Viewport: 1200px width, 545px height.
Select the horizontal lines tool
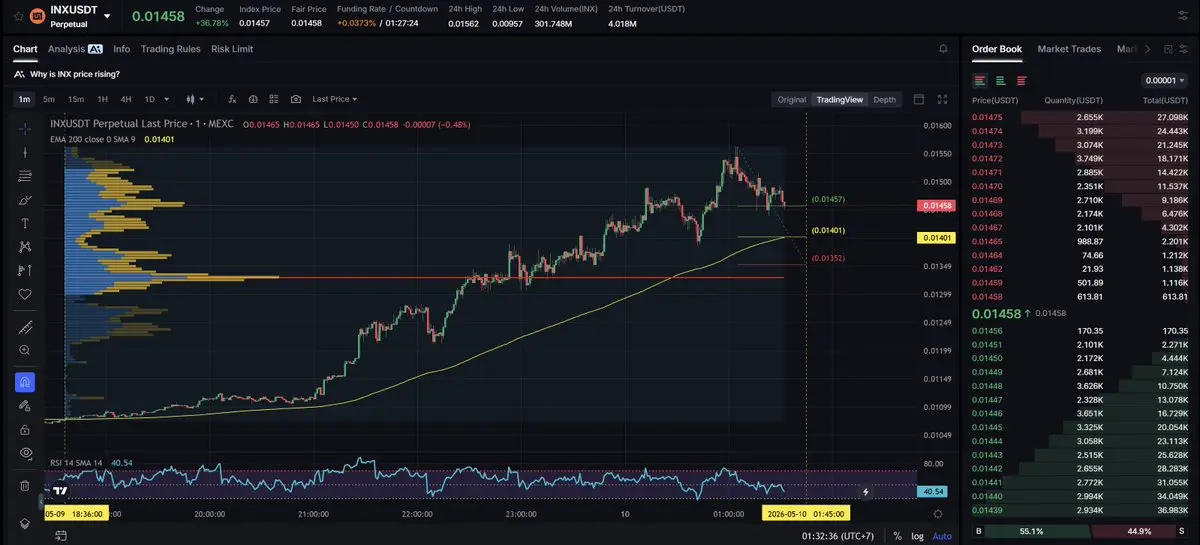25,176
